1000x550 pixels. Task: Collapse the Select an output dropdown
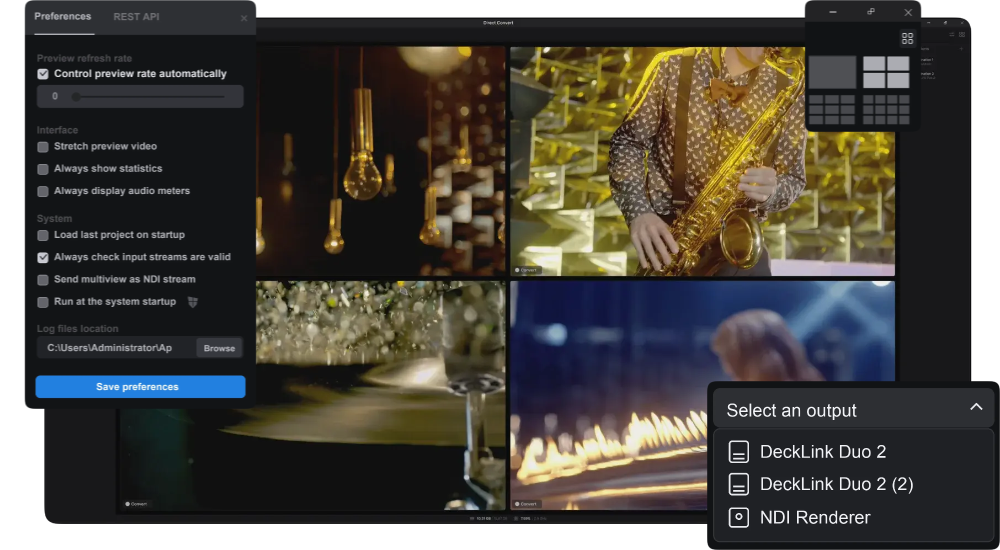click(x=853, y=410)
